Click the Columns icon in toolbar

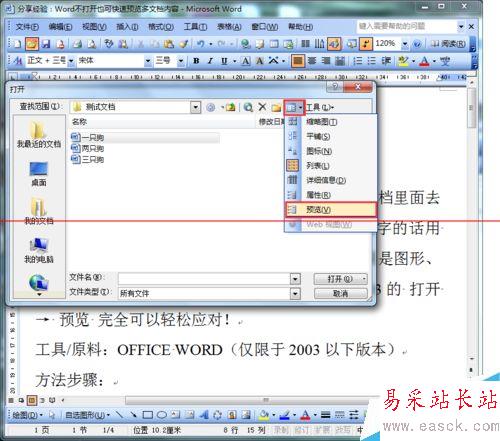click(305, 44)
